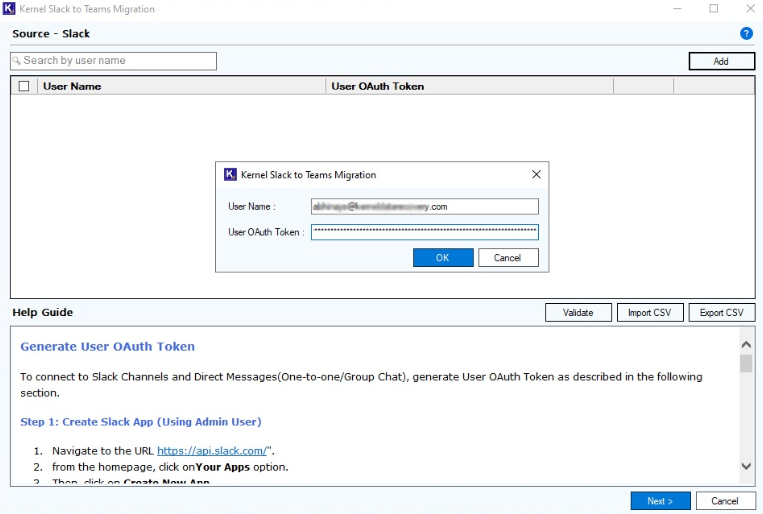Click Step 1: Create Slack App heading
The image size is (763, 514).
tap(141, 422)
